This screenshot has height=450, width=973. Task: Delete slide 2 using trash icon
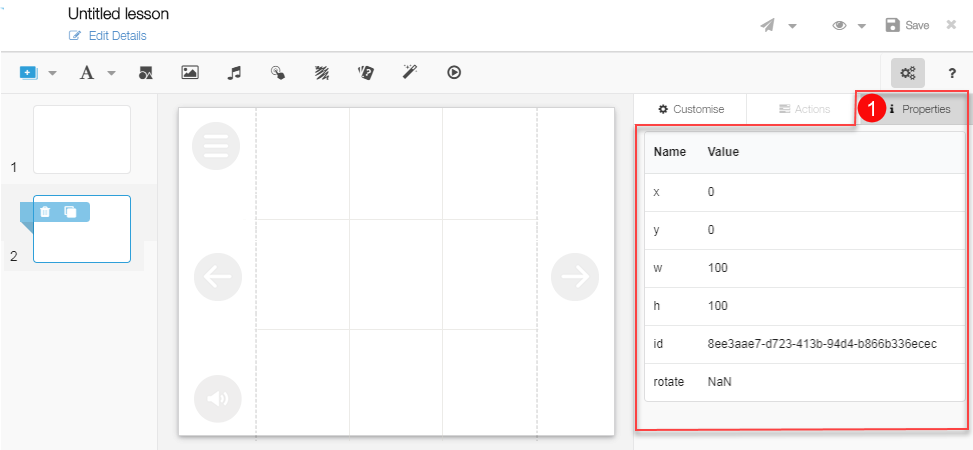(x=45, y=212)
